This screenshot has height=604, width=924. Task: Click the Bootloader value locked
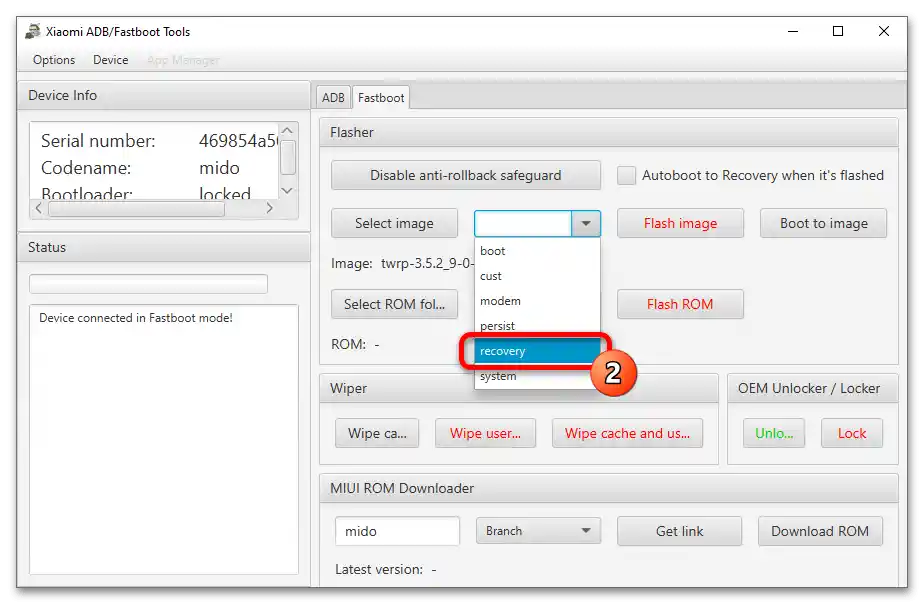[x=225, y=193]
